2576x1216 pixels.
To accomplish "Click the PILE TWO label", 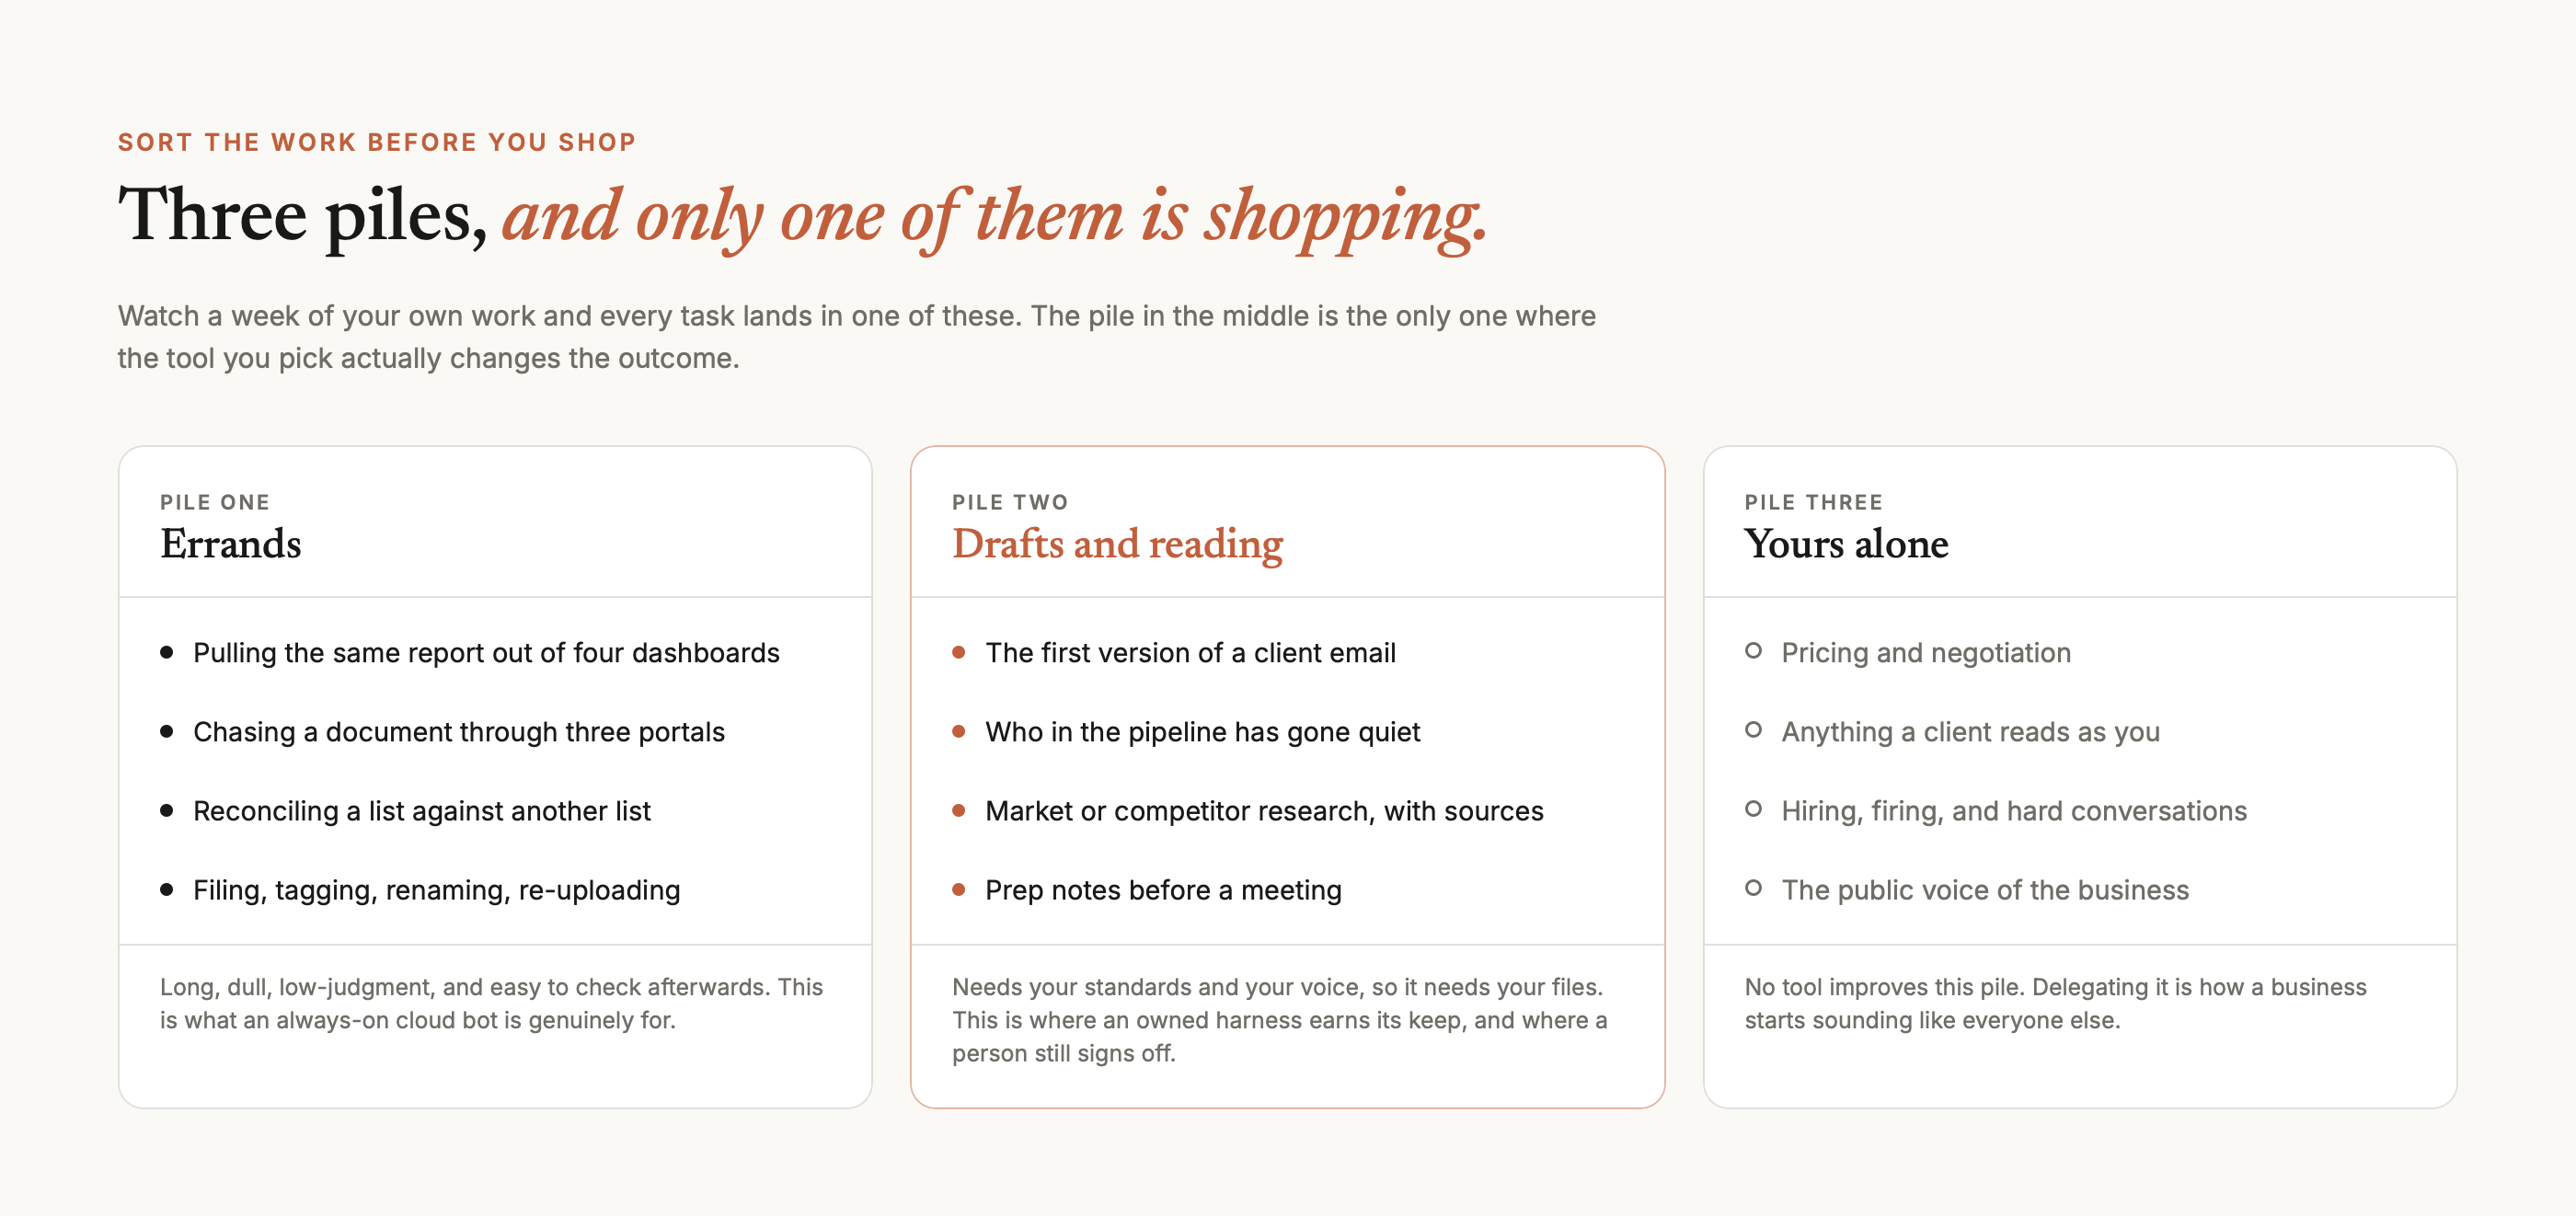I will (1010, 502).
